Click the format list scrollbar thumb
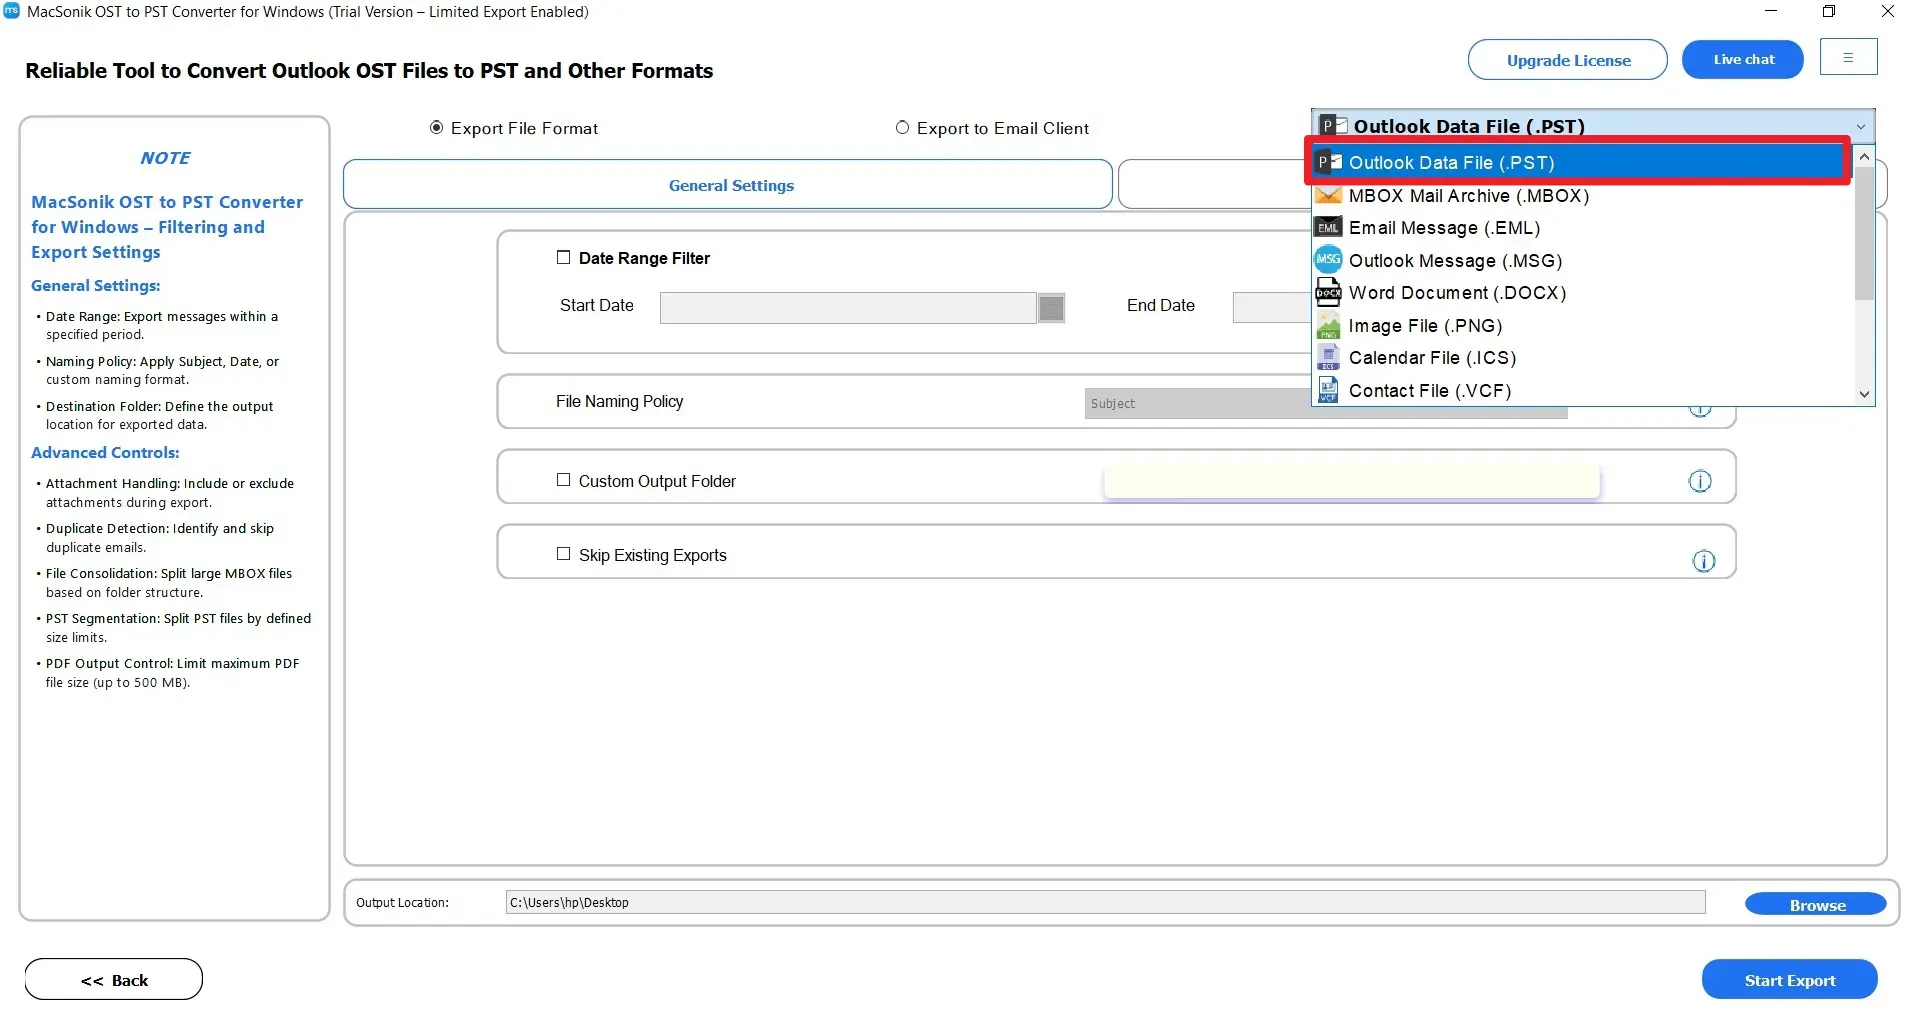Screen dimensions: 1912x1022 pyautogui.click(x=1864, y=234)
